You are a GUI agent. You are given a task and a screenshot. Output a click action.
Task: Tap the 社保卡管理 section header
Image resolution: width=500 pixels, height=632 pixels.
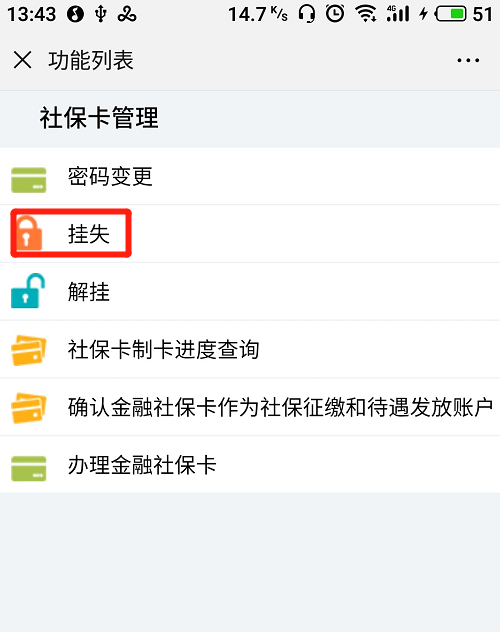(x=99, y=118)
